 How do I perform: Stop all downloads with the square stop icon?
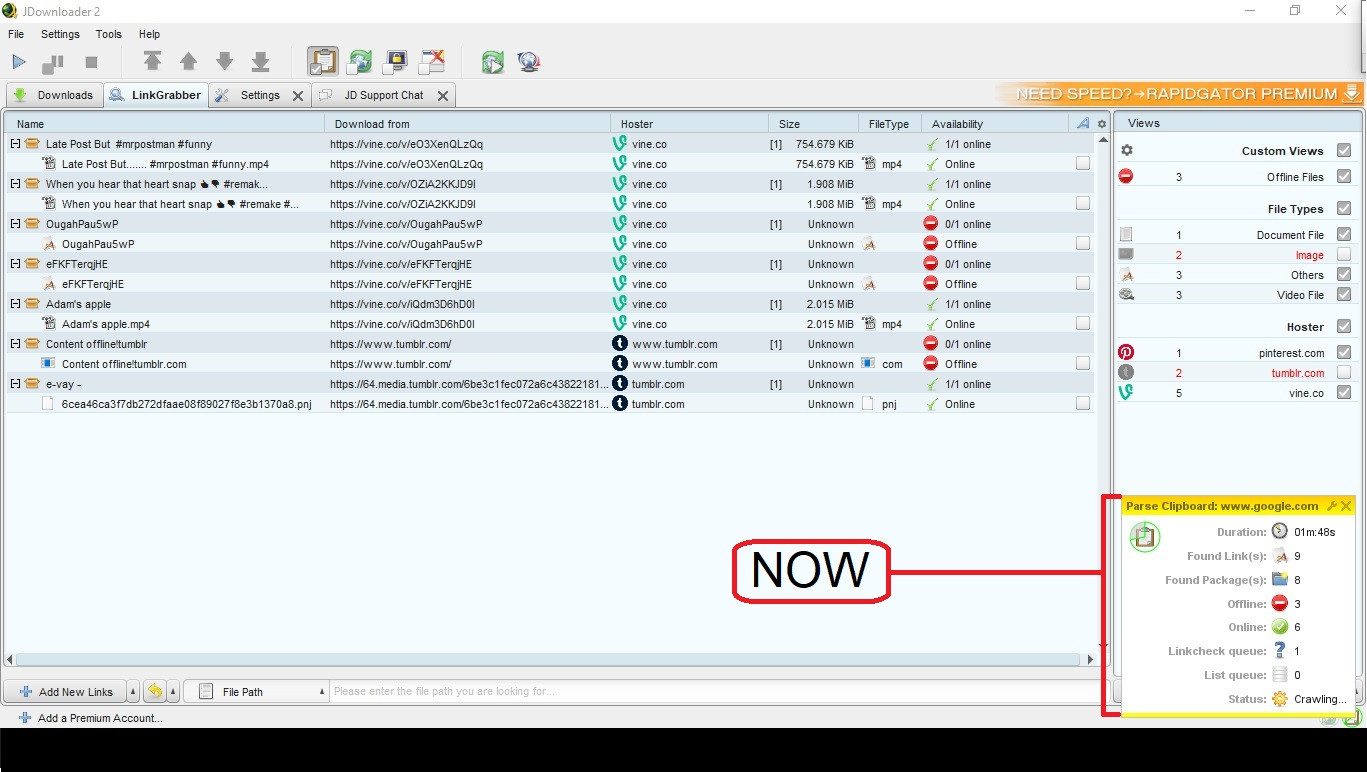pyautogui.click(x=91, y=62)
